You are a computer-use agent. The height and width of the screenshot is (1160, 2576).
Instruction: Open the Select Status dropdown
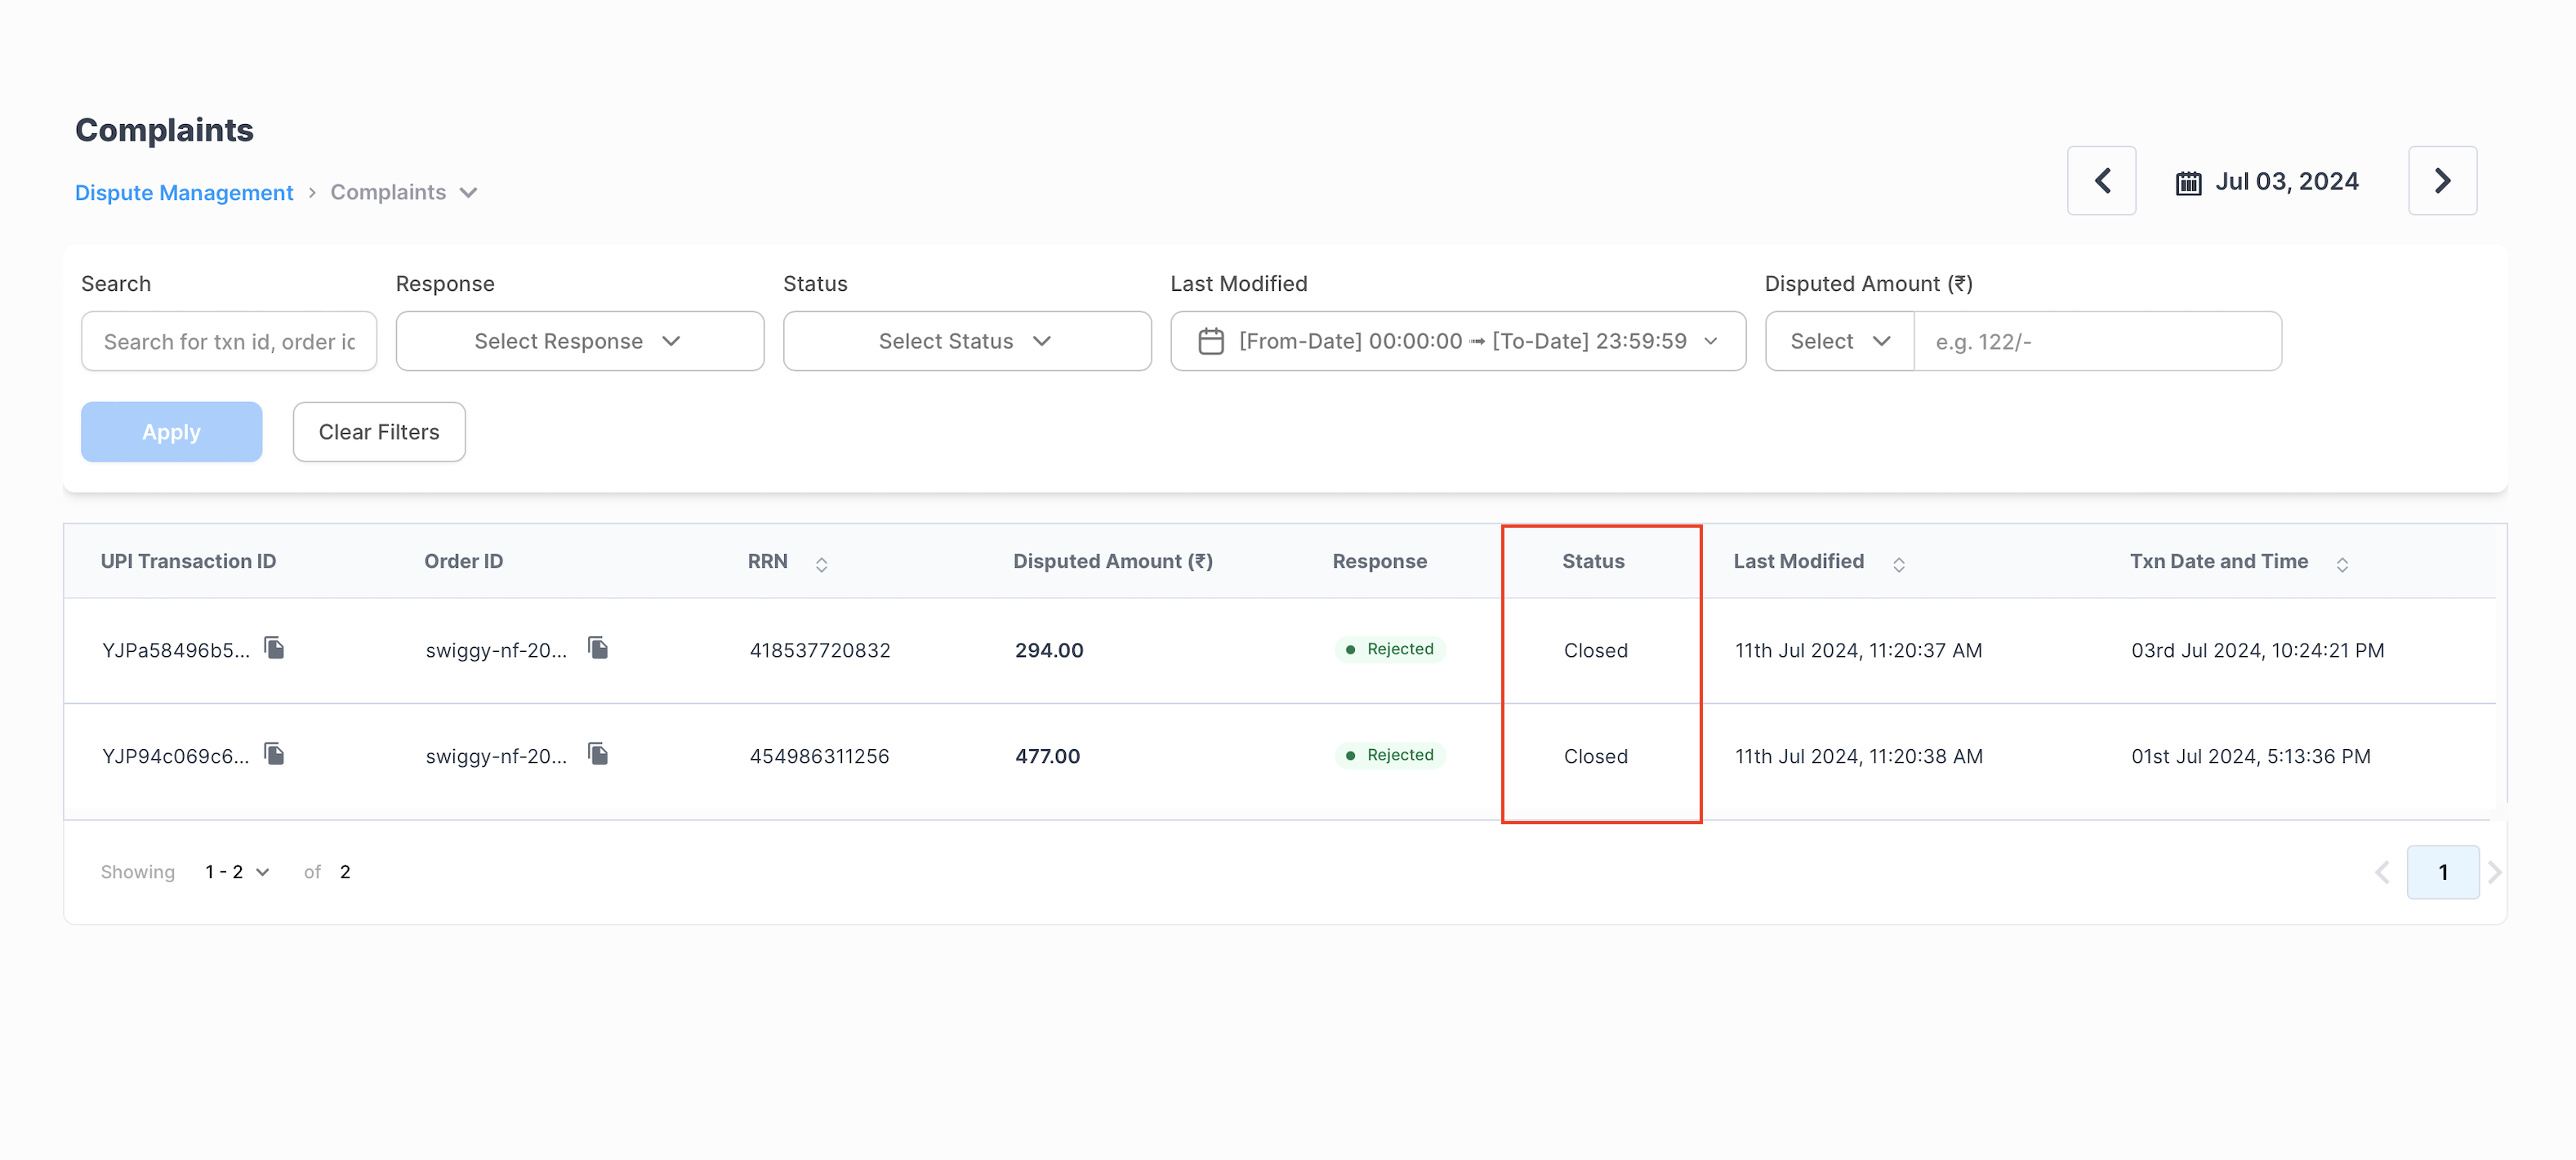(x=966, y=342)
